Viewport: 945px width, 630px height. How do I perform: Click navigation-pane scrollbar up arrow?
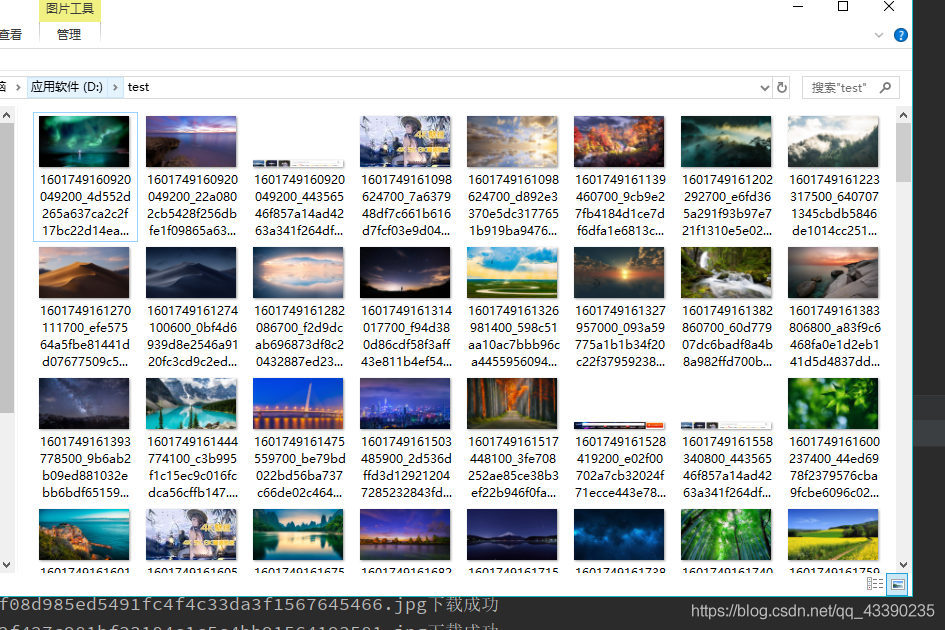point(7,115)
